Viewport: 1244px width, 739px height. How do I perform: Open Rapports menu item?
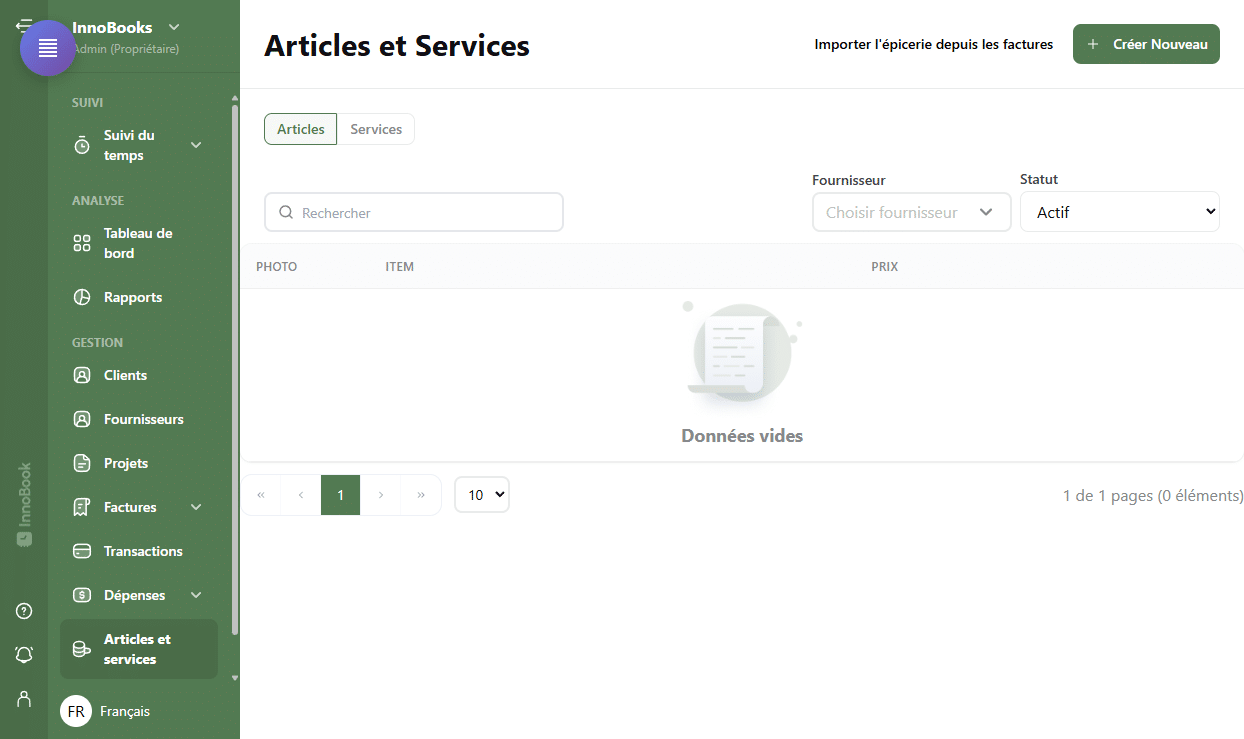click(x=139, y=297)
